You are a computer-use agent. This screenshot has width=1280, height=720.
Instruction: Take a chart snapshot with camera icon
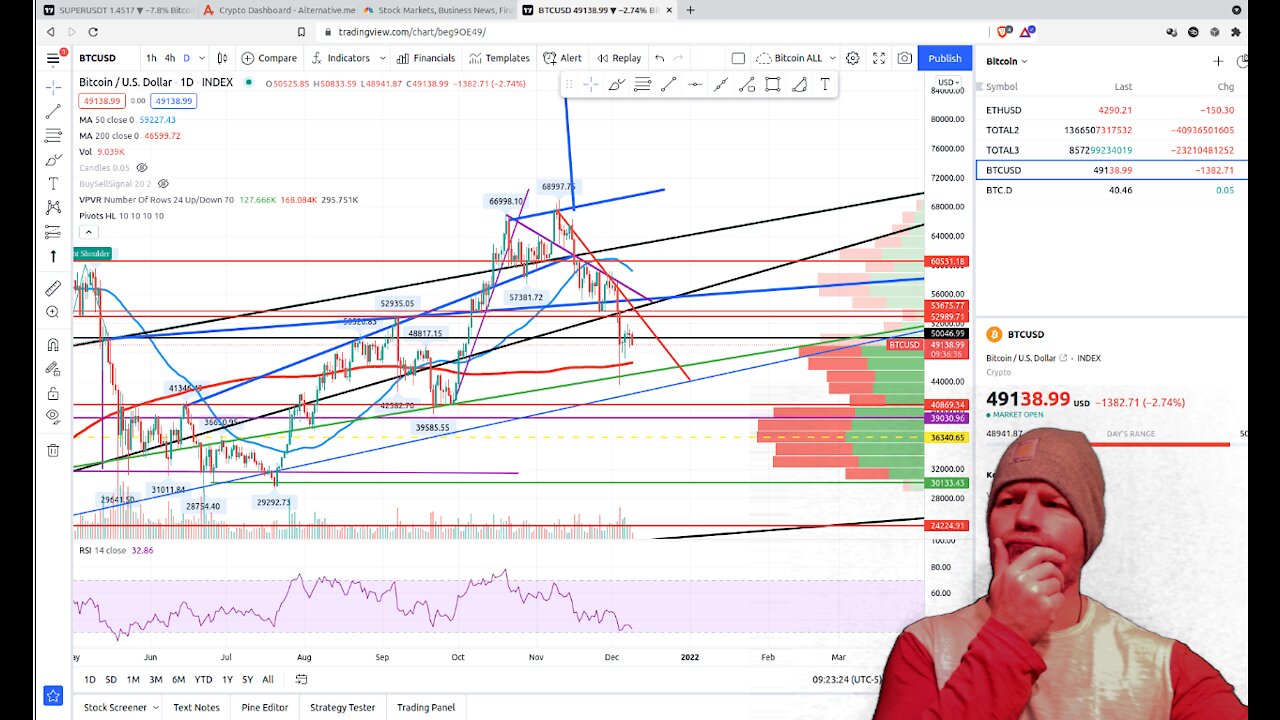coord(904,58)
